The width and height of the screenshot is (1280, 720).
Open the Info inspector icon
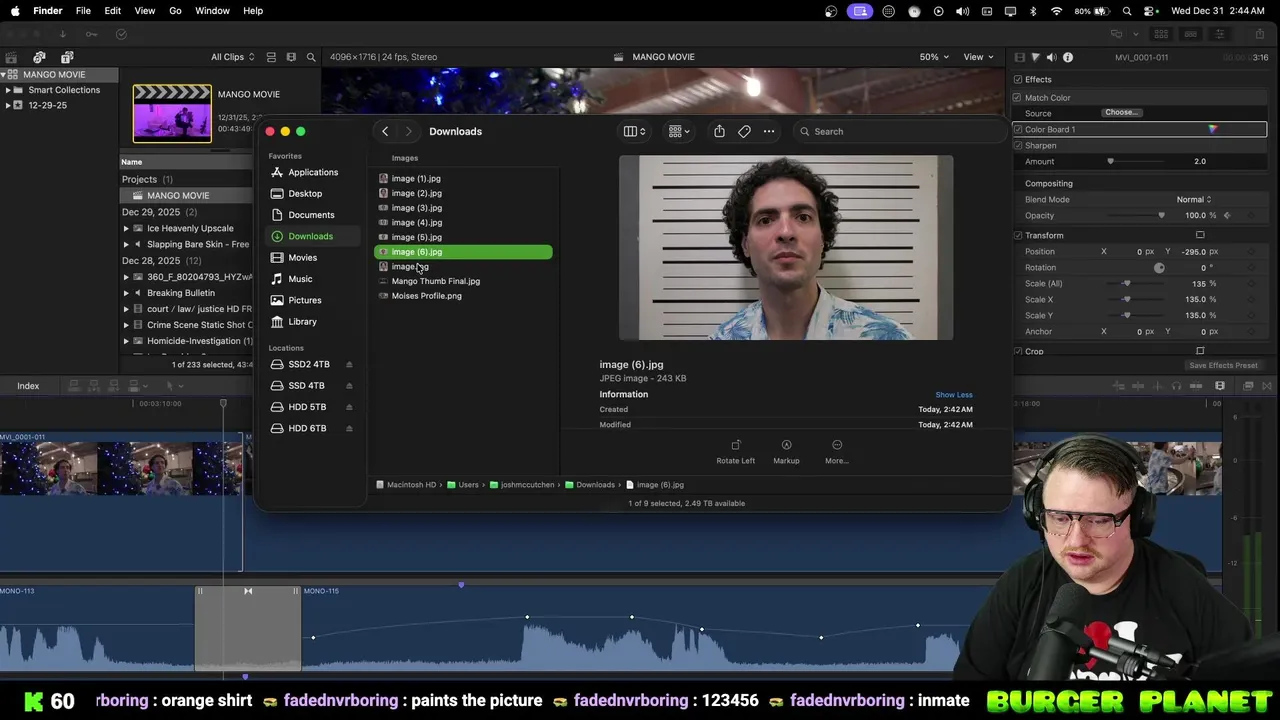(1068, 57)
